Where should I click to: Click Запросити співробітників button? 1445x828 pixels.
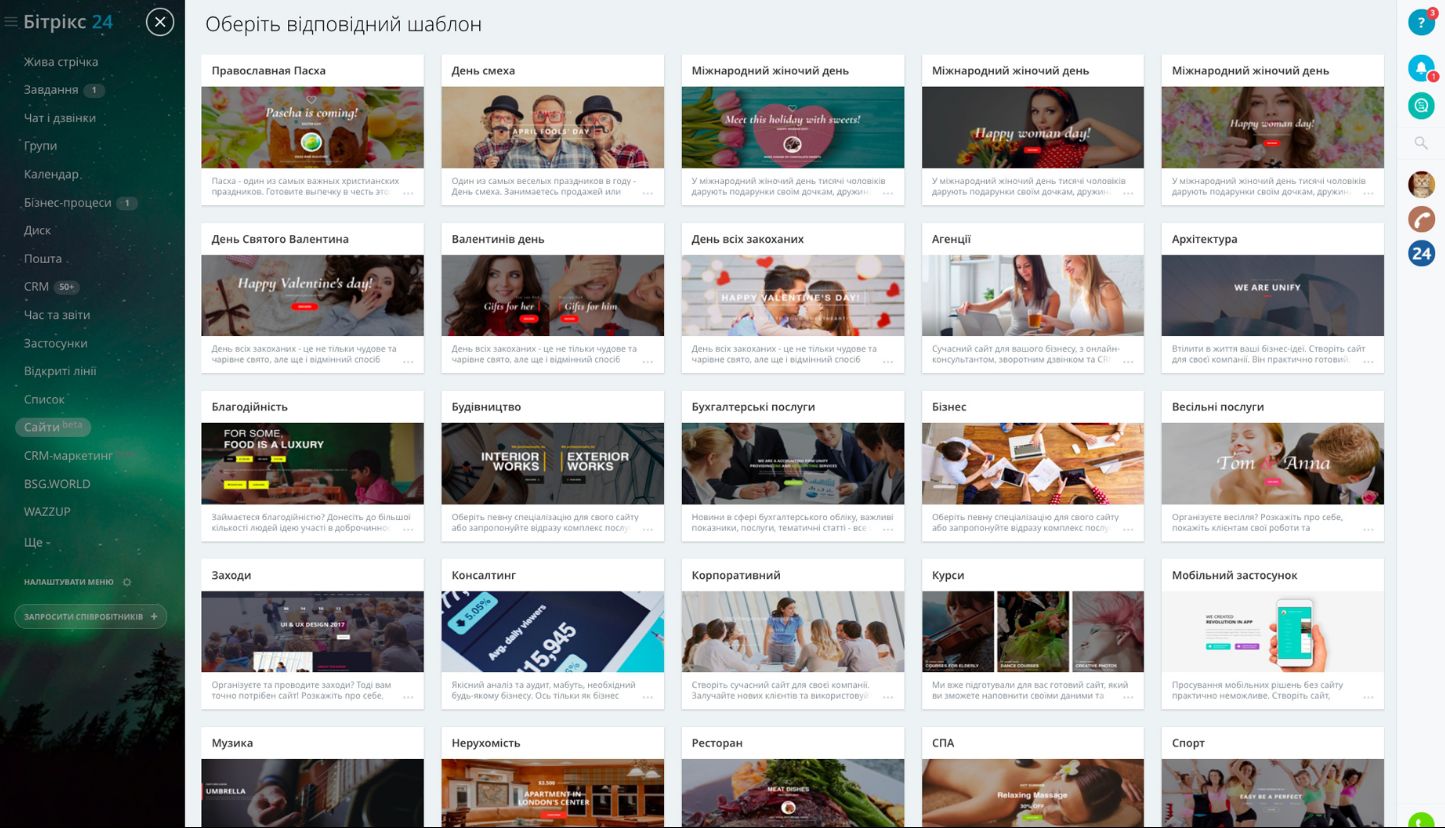point(90,617)
